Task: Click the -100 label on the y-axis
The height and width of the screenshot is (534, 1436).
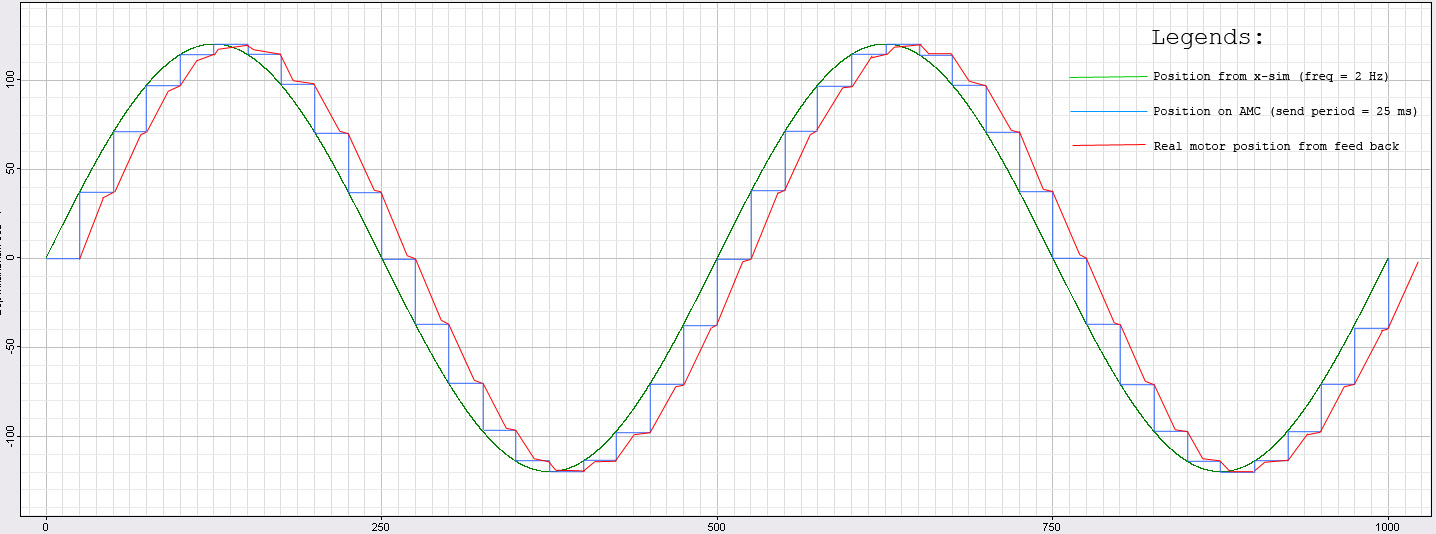Action: pos(11,436)
